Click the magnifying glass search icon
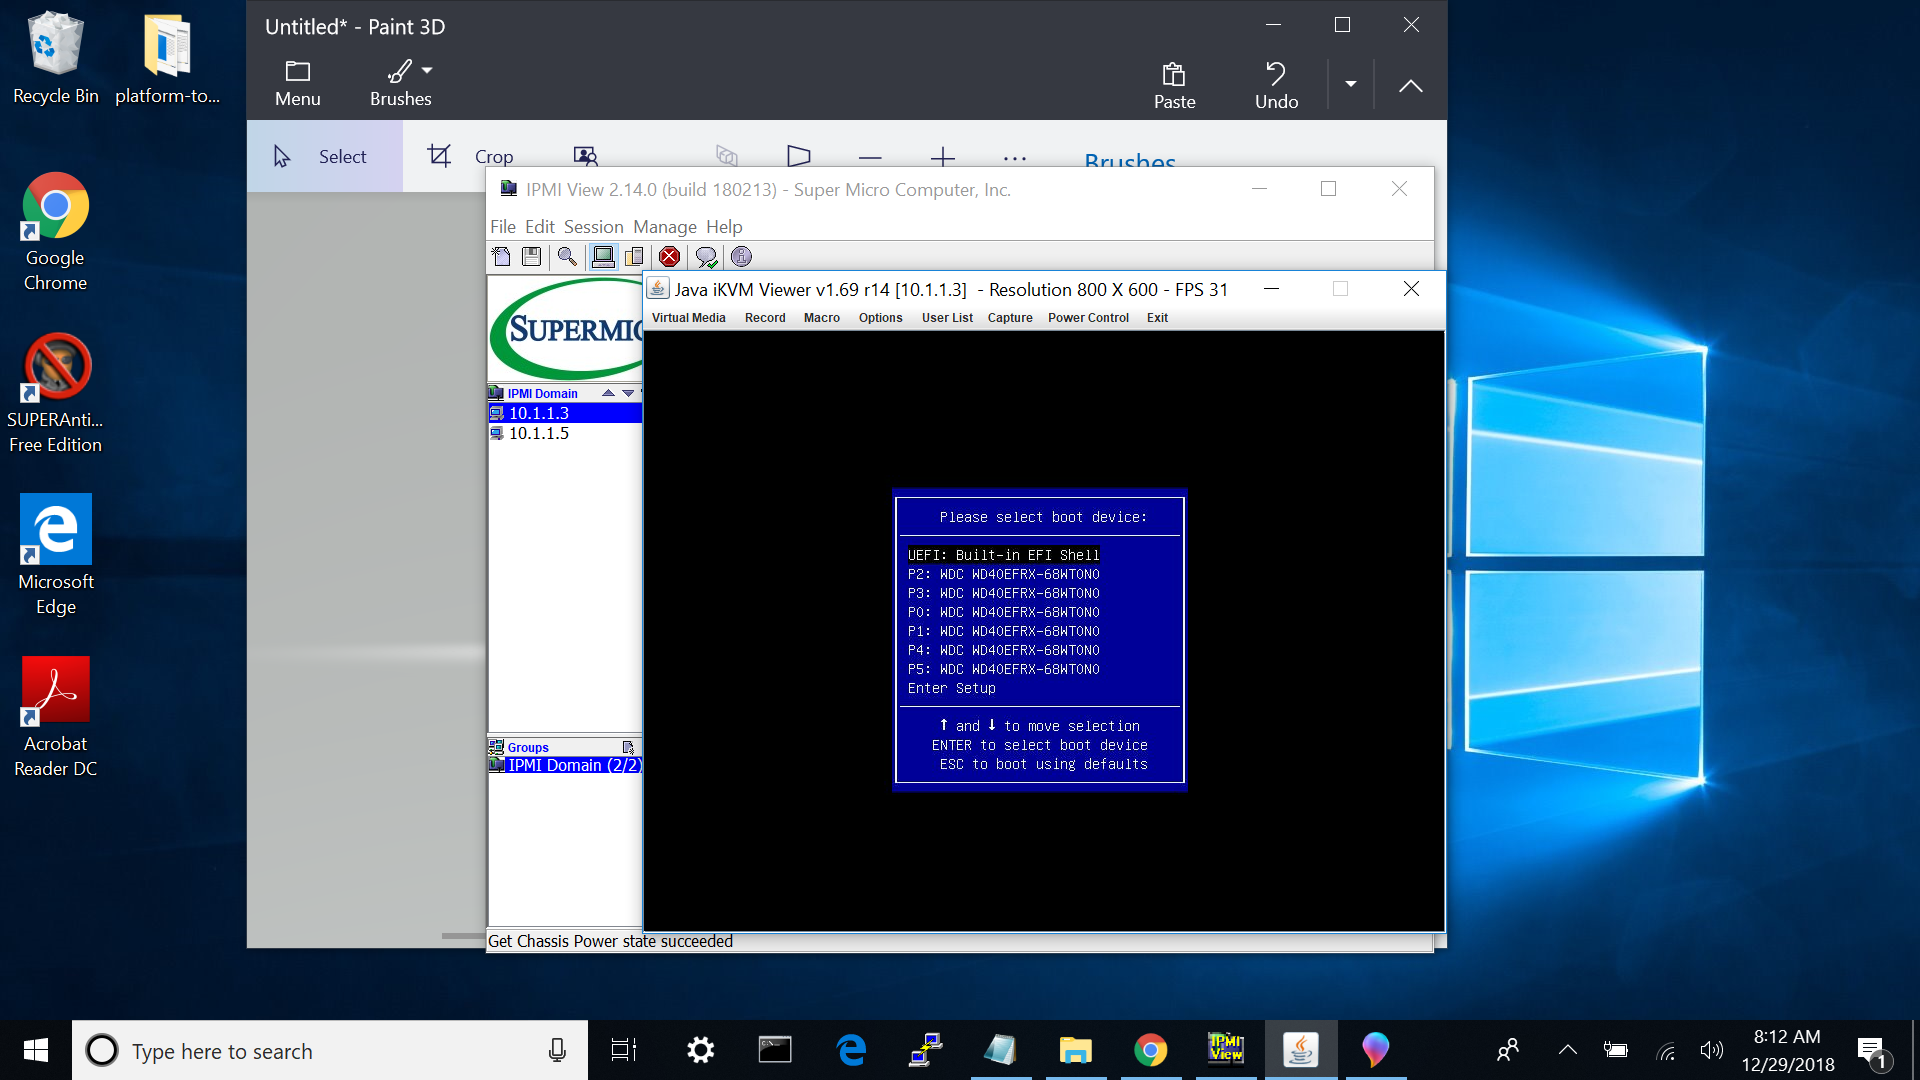Image resolution: width=1920 pixels, height=1080 pixels. [x=567, y=257]
